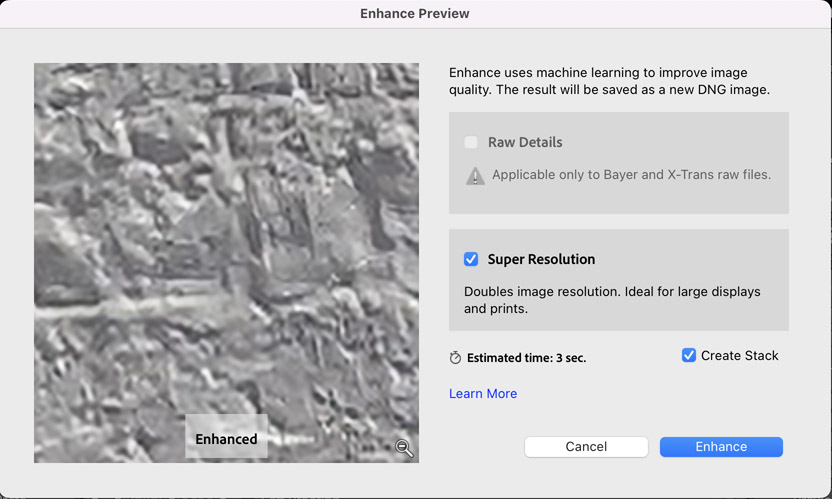Click the Cancel button

click(x=586, y=446)
